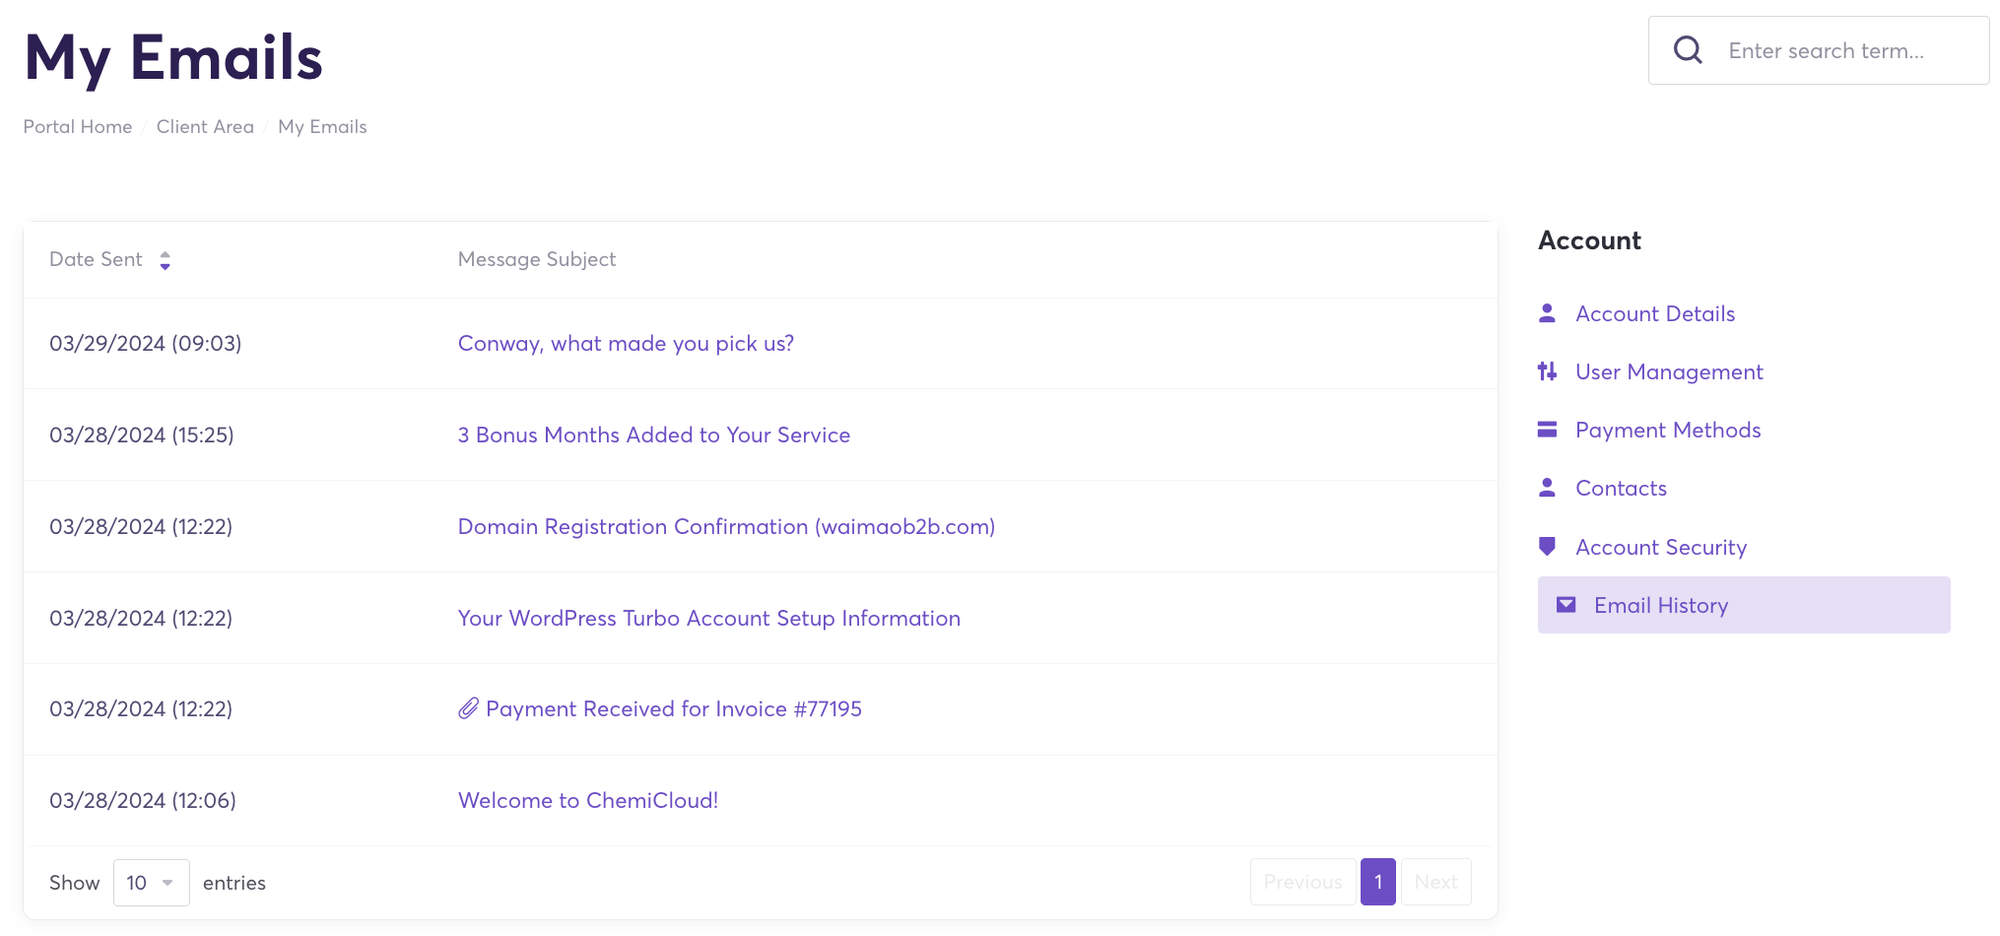The height and width of the screenshot is (936, 2000).
Task: Click the paperclip attachment icon on invoice email
Action: point(468,709)
